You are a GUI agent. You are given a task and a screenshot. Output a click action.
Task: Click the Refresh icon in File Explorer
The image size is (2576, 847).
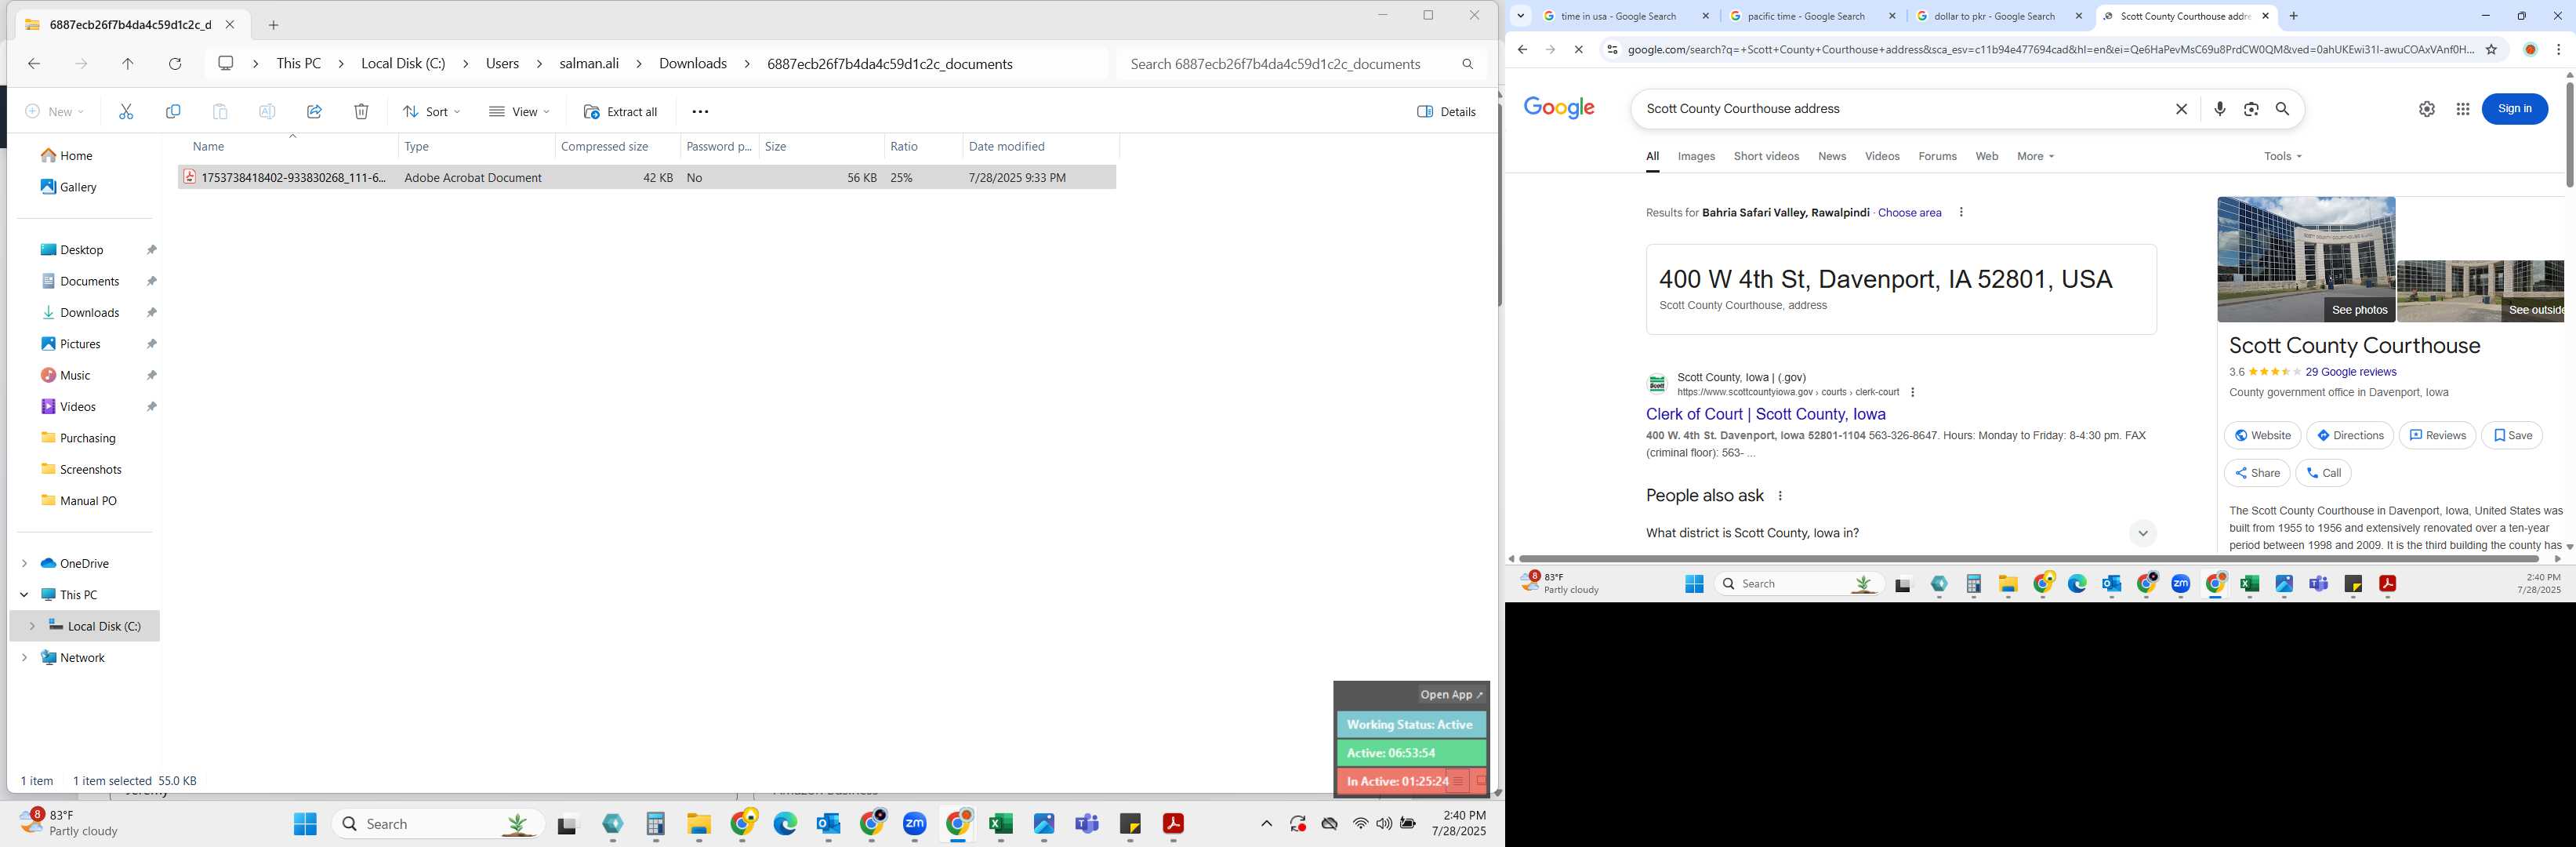175,64
